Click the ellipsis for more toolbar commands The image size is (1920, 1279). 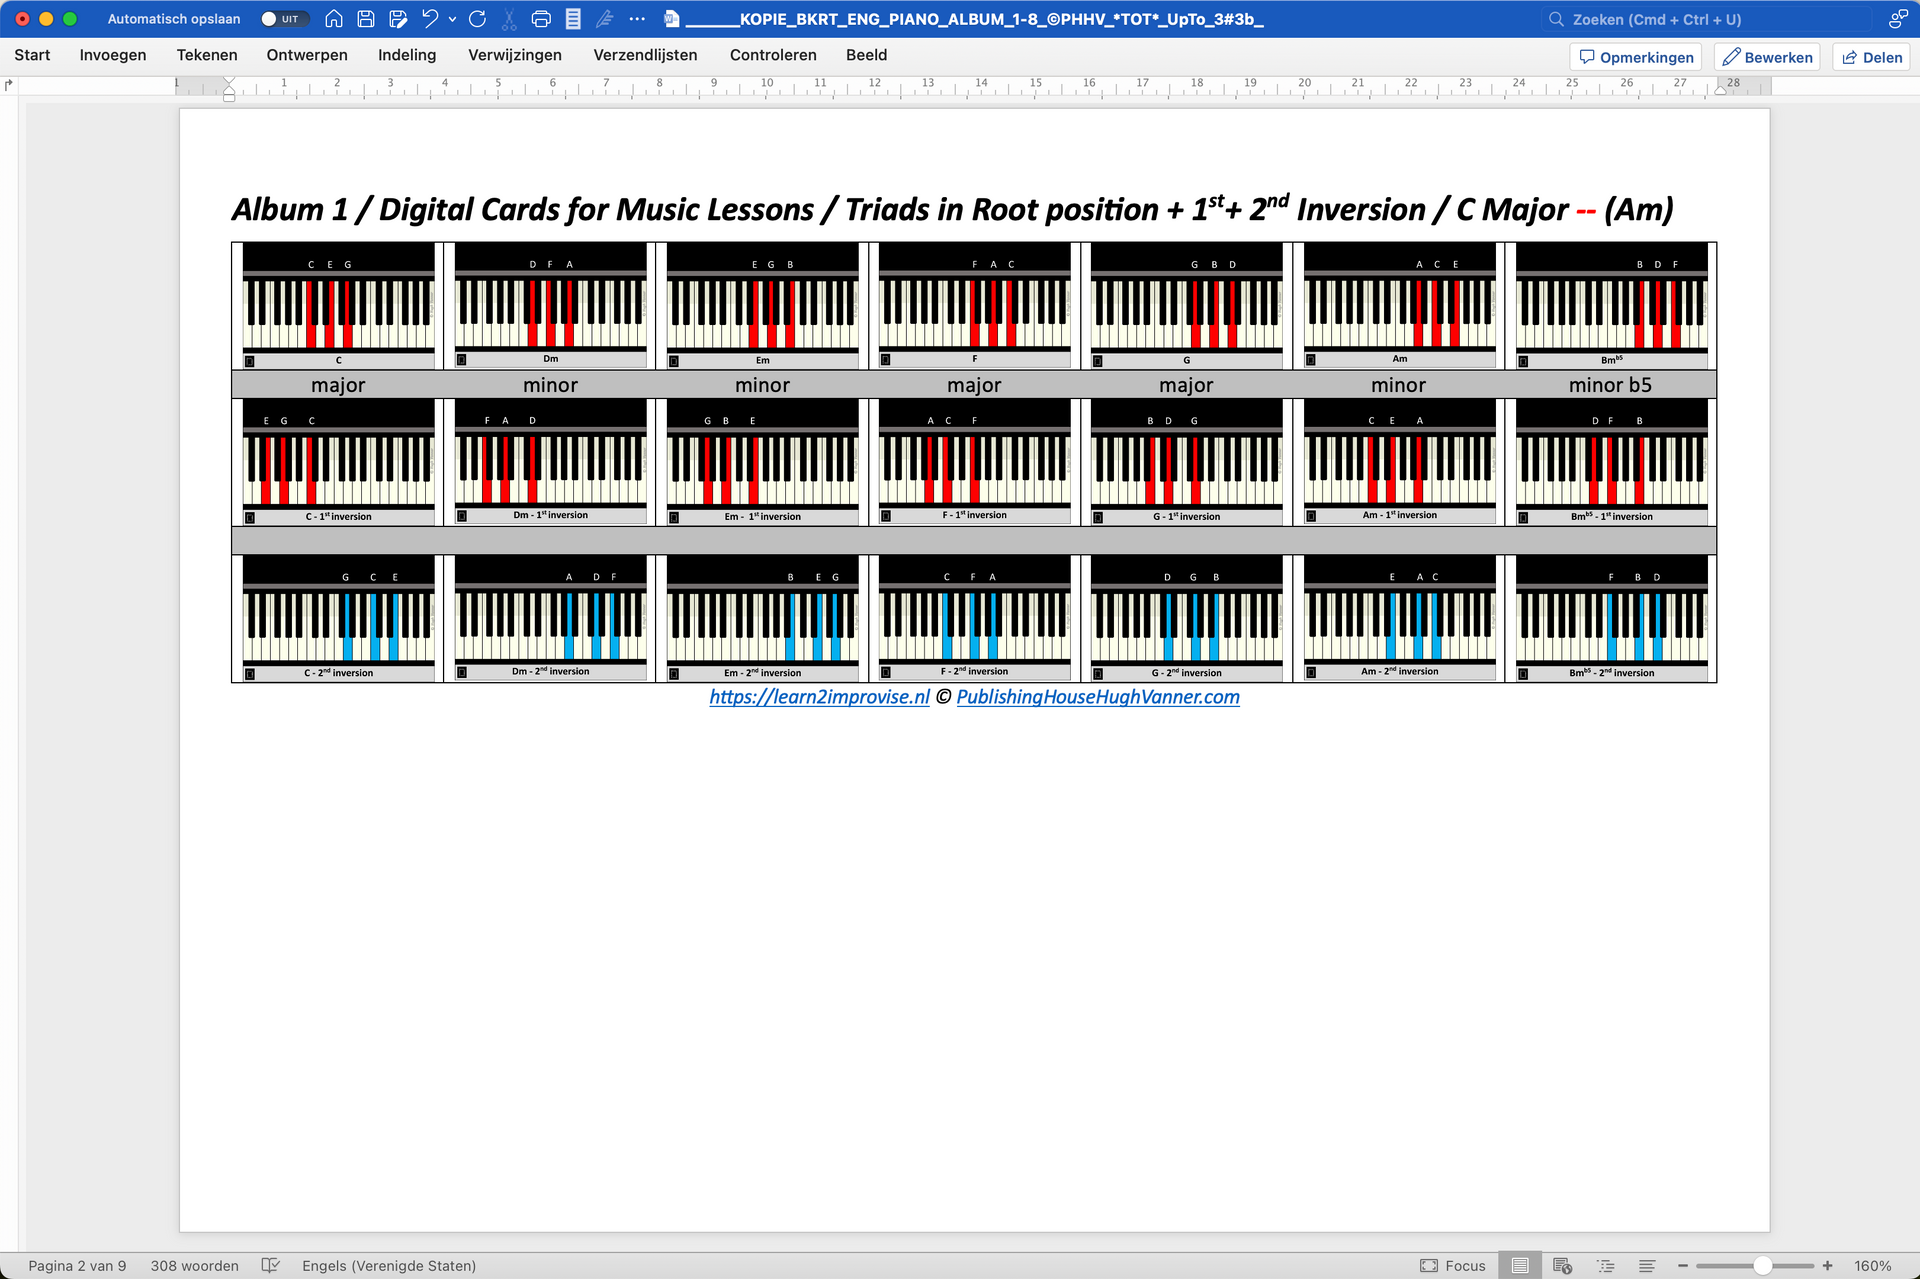[x=636, y=18]
